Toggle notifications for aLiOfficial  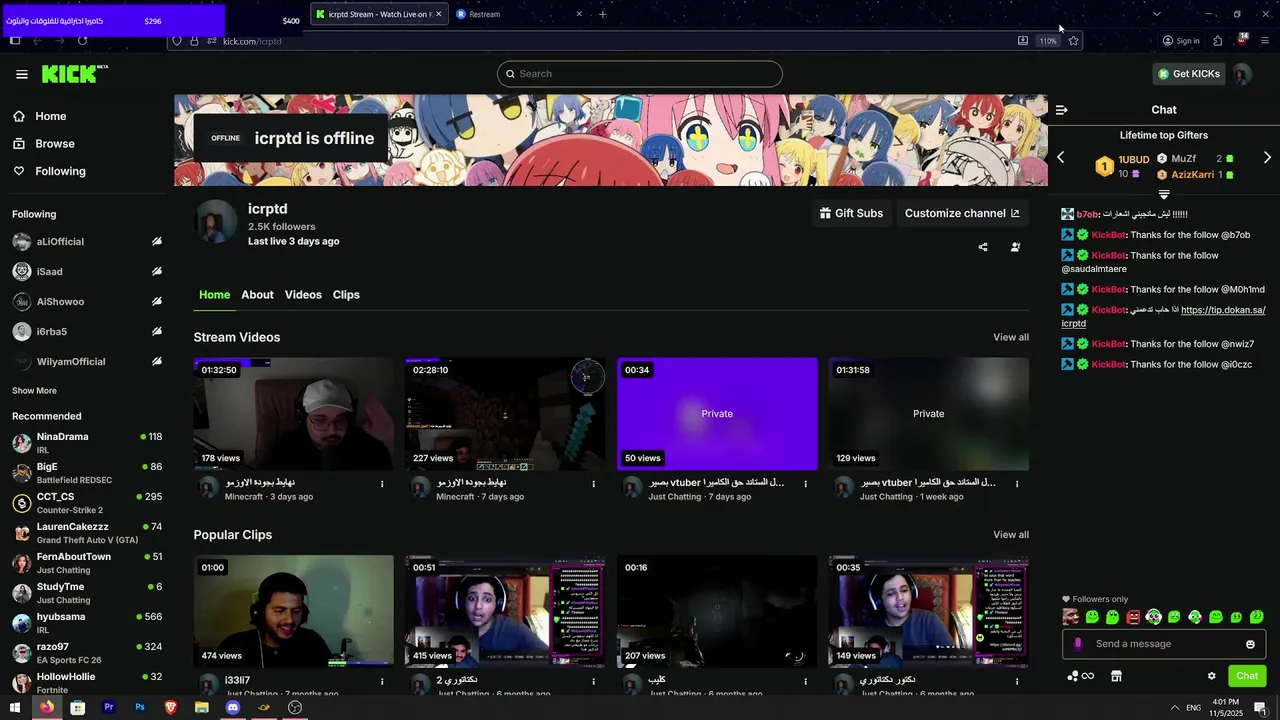coord(156,241)
